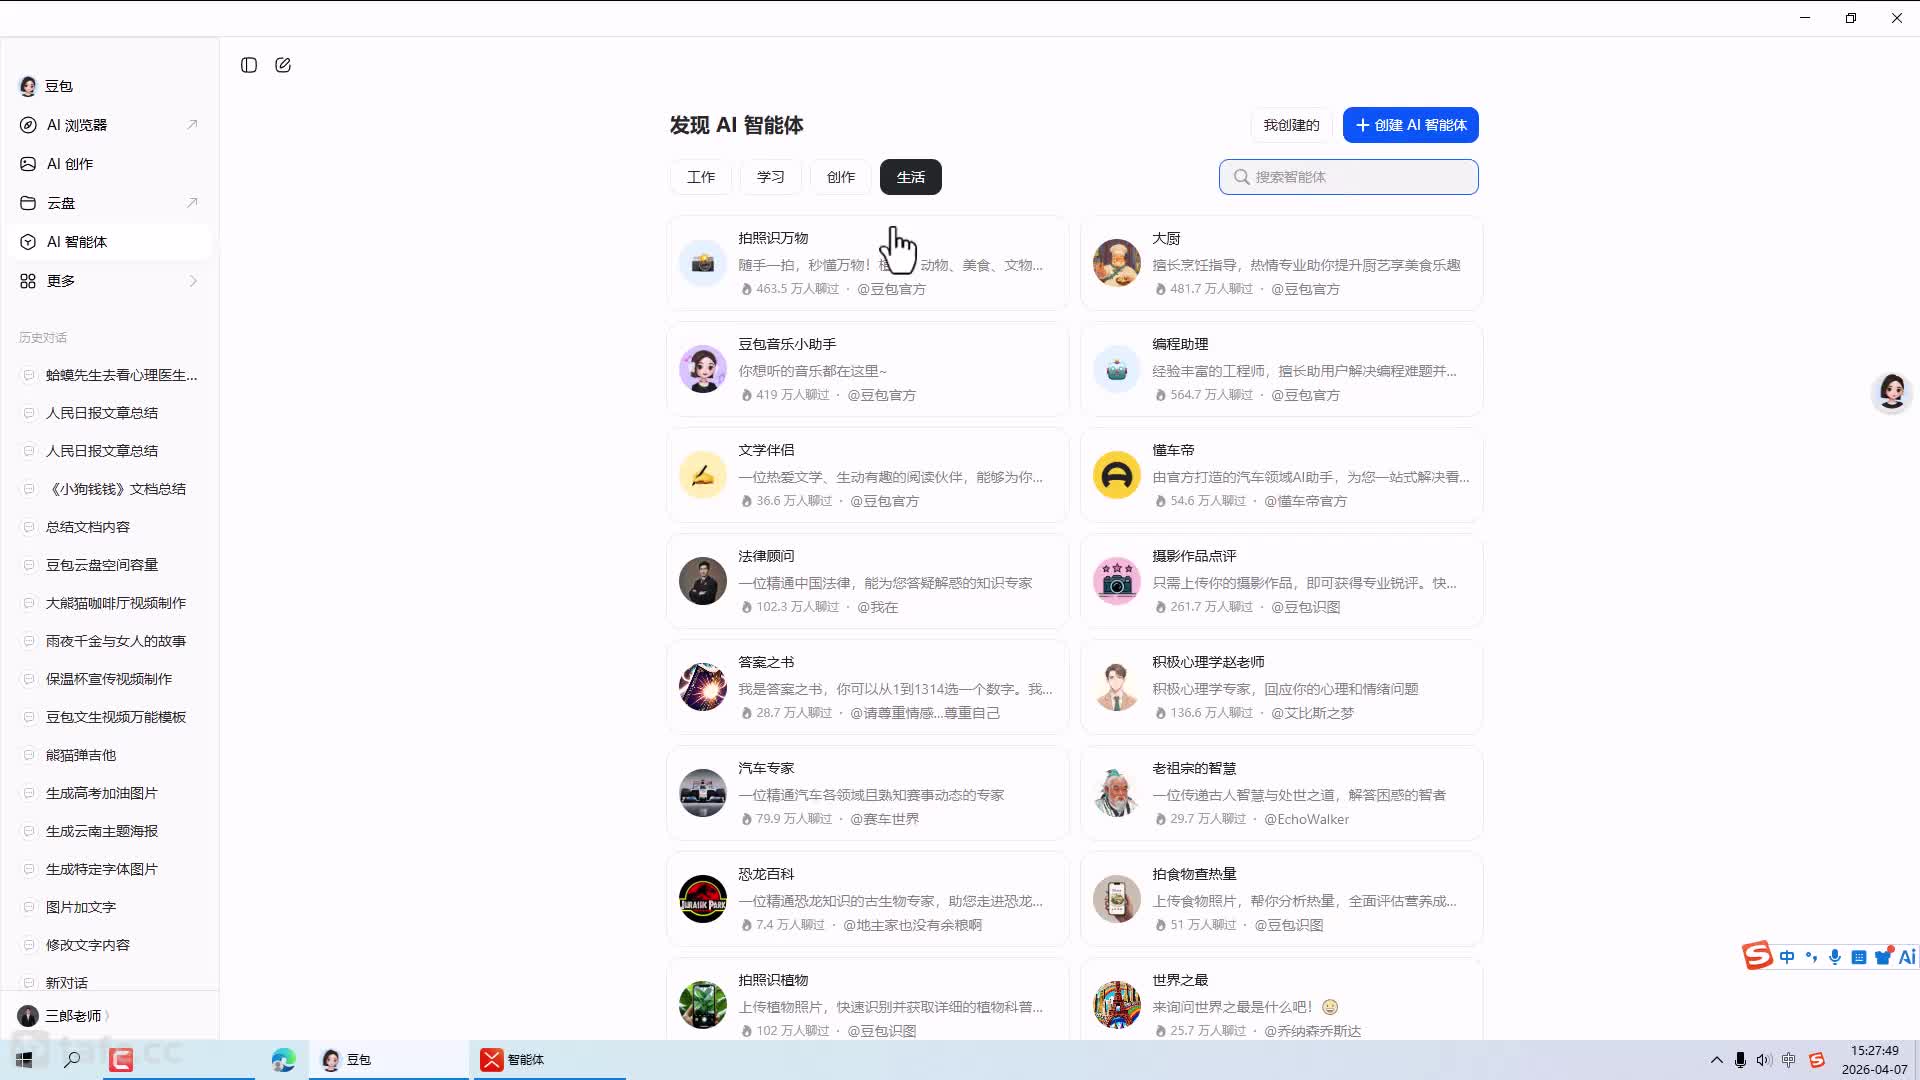Select the 学习 tab
Viewport: 1920px width, 1080px height.
pos(770,176)
